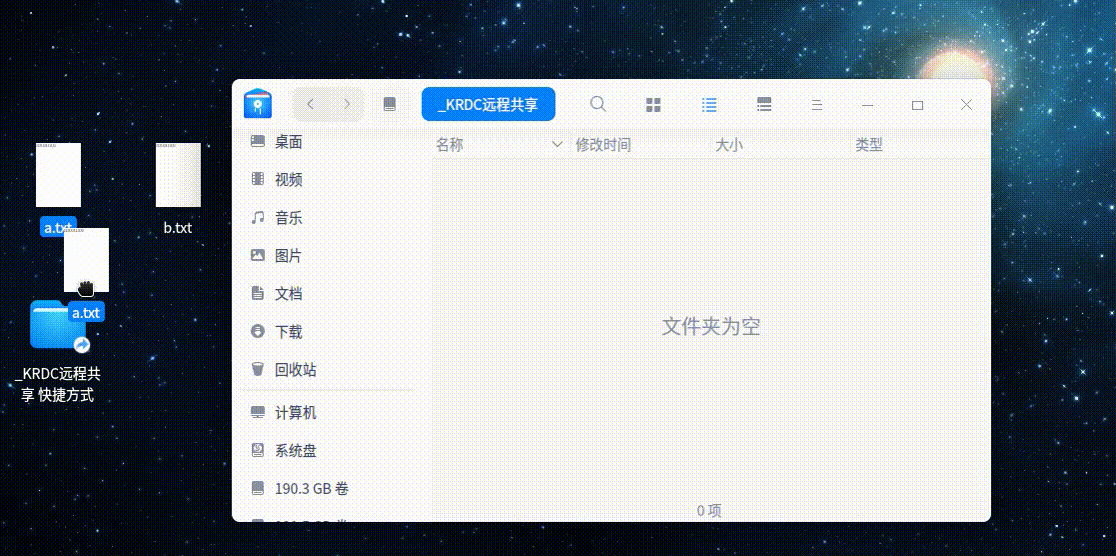This screenshot has width=1116, height=556.
Task: Click the 下载 download icon
Action: point(258,331)
